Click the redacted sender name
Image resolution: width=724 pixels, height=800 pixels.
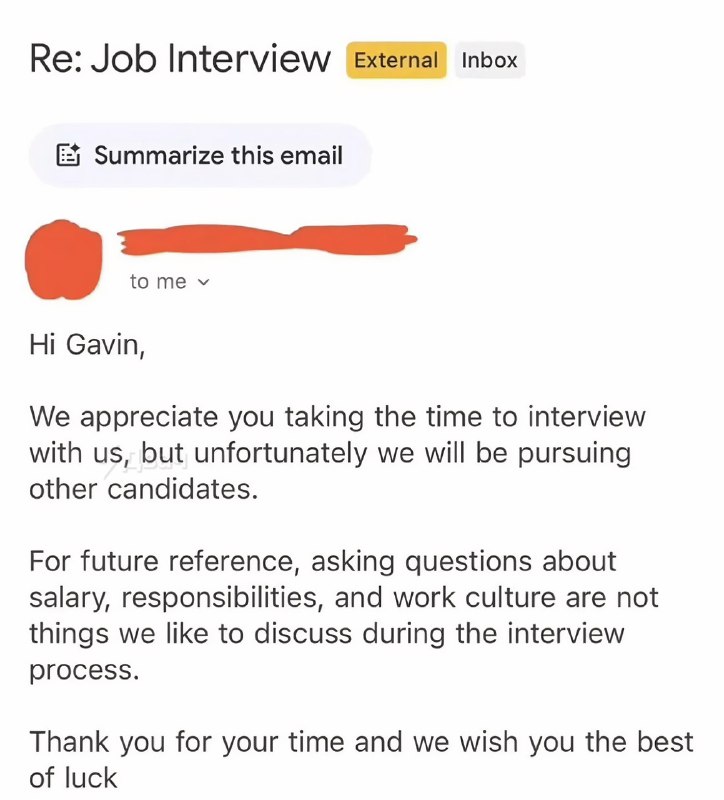coord(265,240)
